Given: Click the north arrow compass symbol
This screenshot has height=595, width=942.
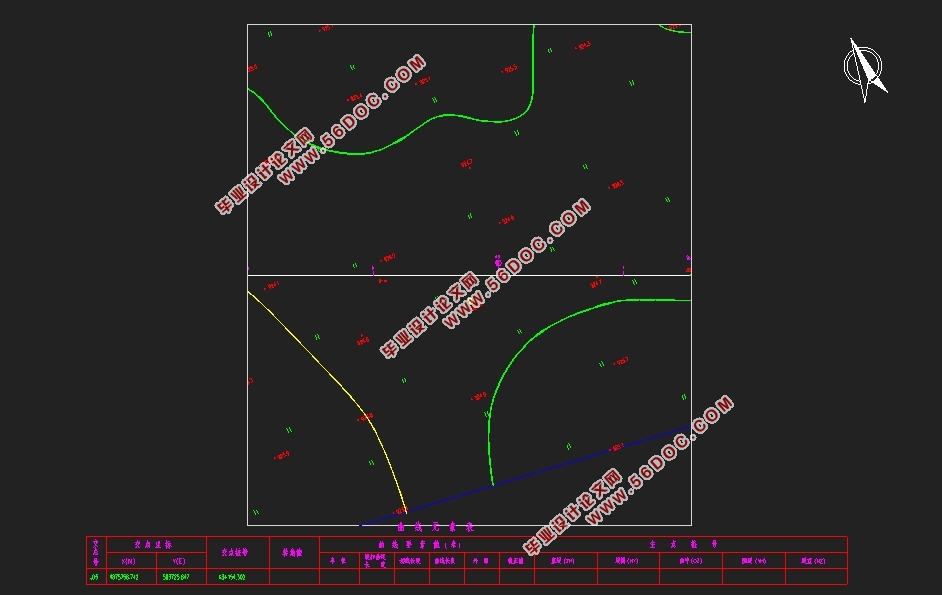Looking at the screenshot, I should 865,70.
